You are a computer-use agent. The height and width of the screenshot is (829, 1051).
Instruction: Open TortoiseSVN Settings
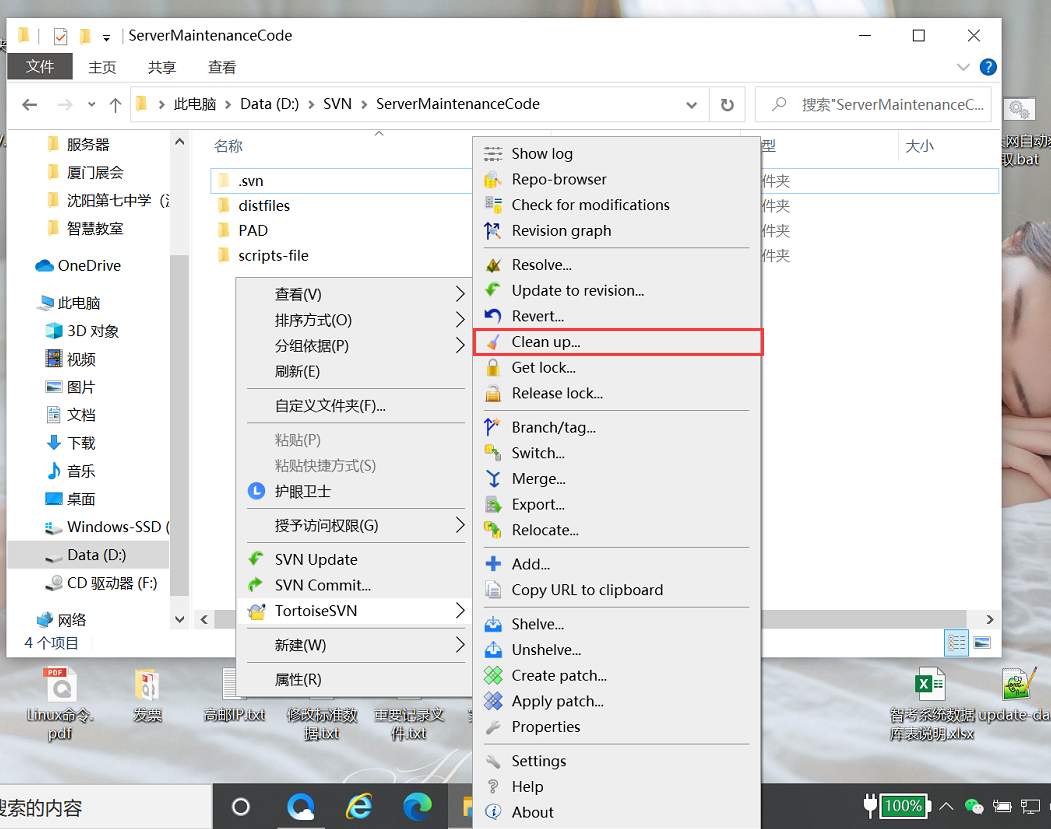tap(537, 760)
